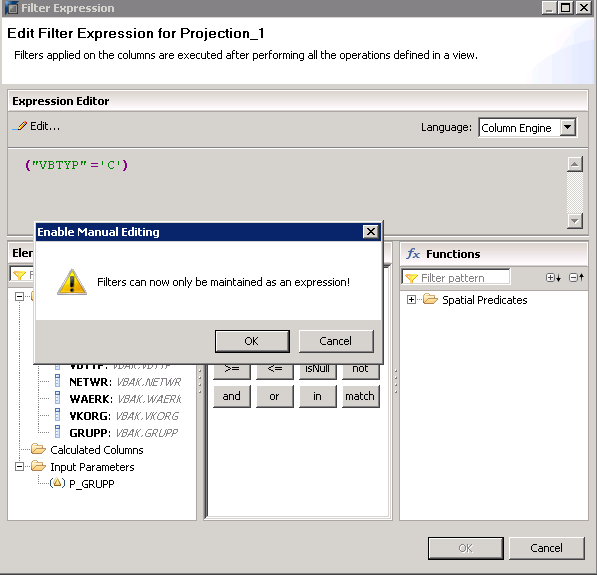Minimize the Filter Expression window
This screenshot has height=575, width=597.
click(549, 8)
